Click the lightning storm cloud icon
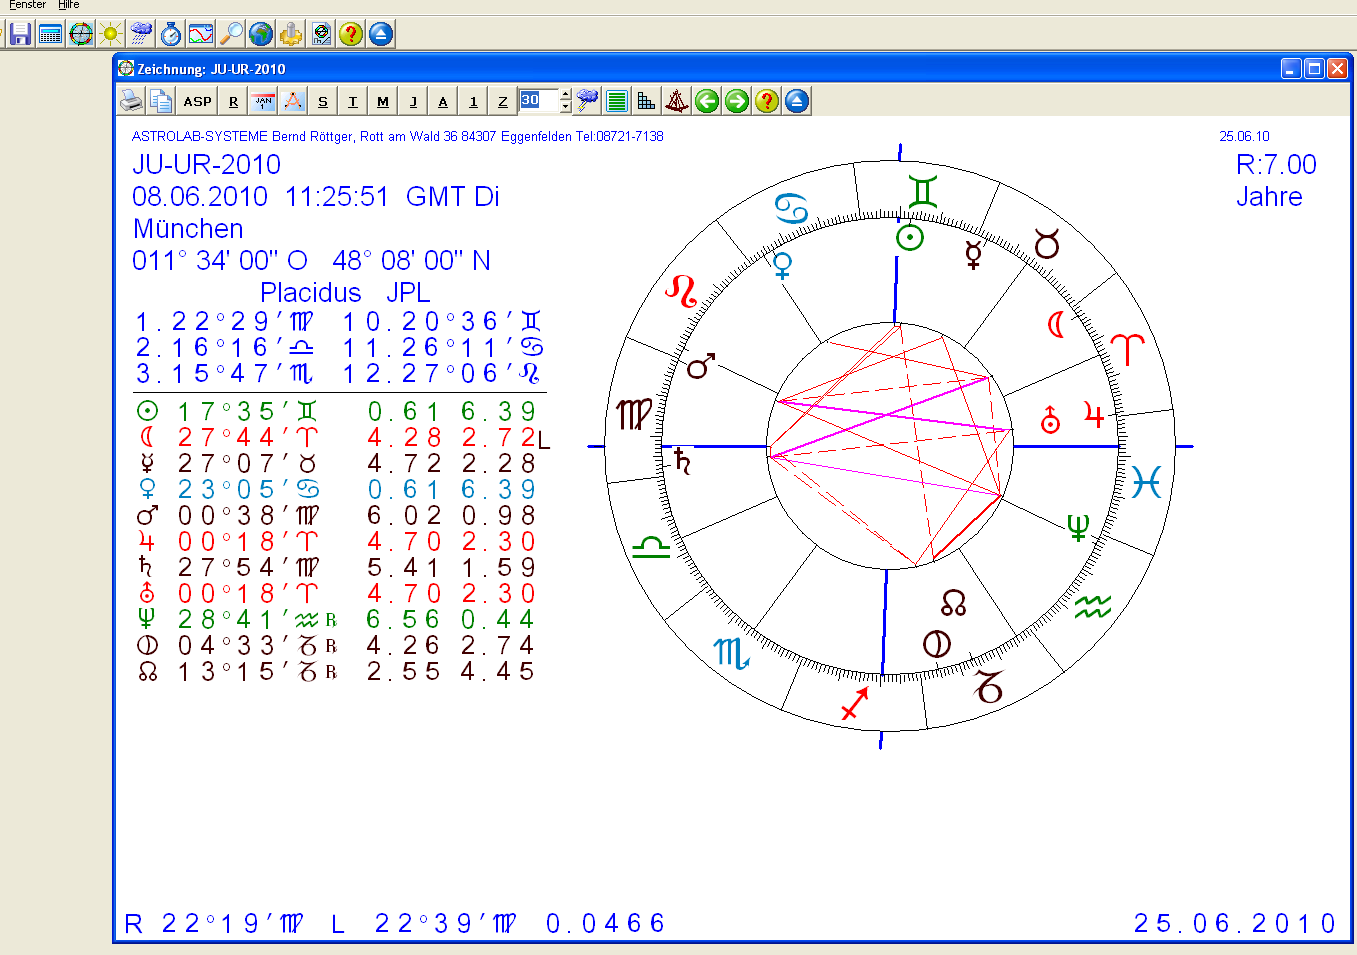Viewport: 1357px width, 955px height. (x=587, y=101)
